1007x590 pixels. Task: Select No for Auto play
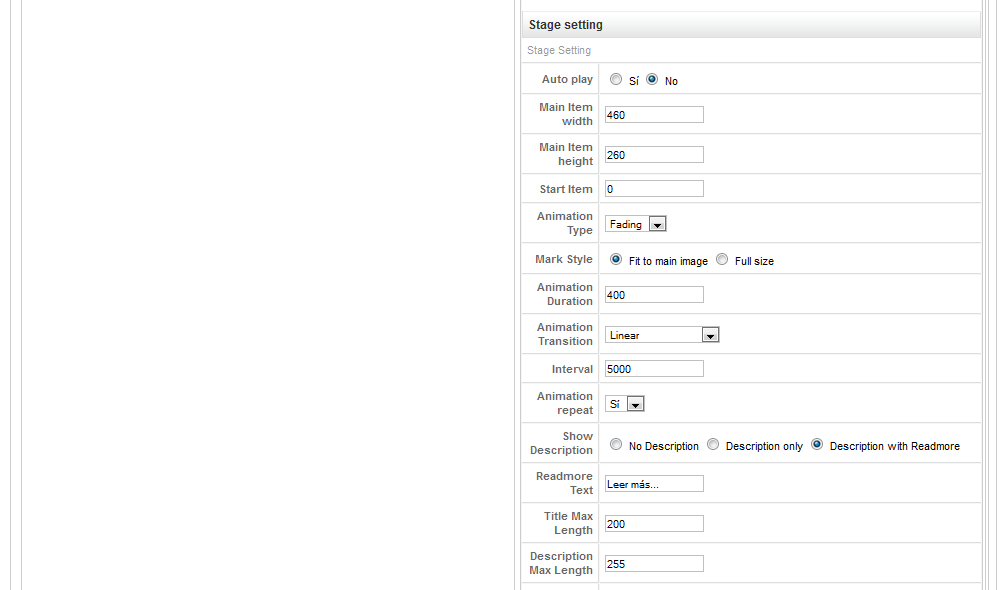(652, 80)
